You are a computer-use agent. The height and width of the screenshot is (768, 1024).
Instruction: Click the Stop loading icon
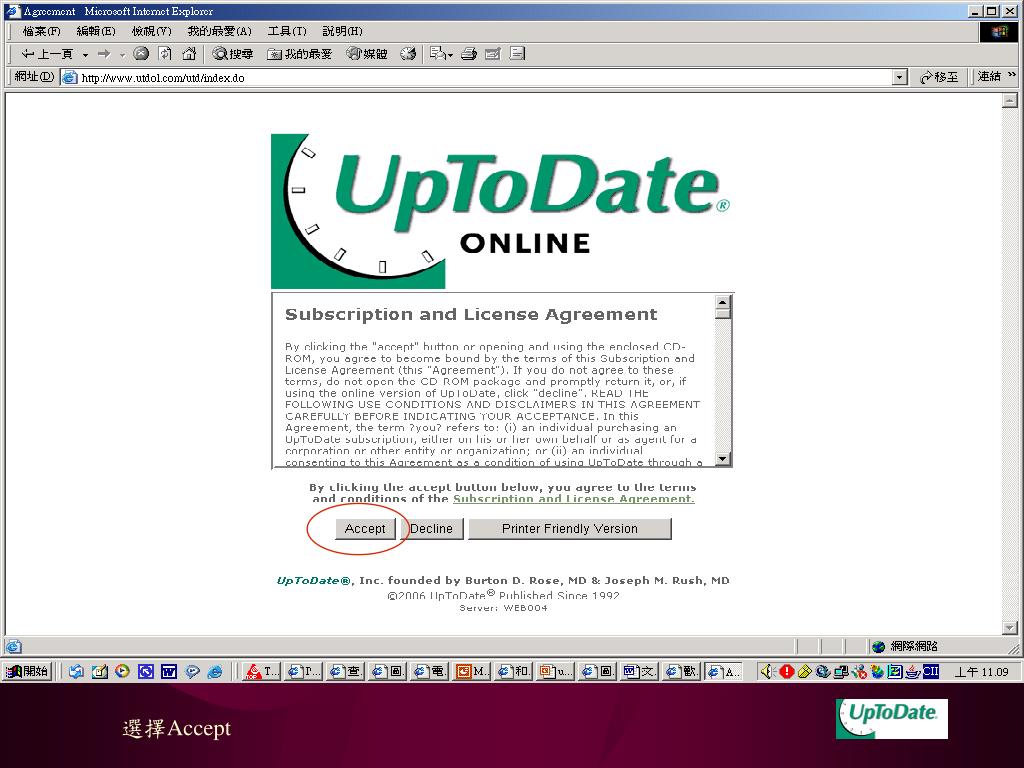coord(141,54)
